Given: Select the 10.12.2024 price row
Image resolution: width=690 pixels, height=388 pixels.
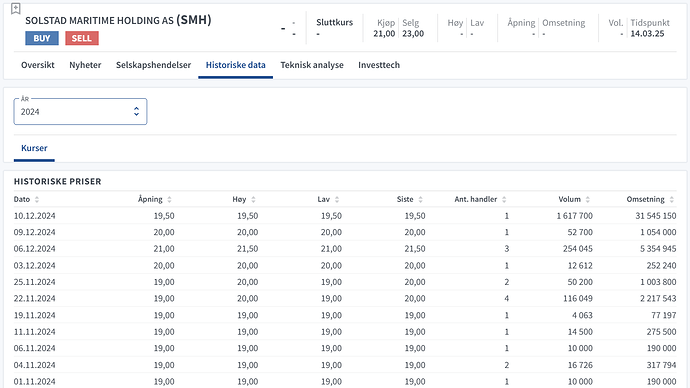Looking at the screenshot, I should 345,216.
